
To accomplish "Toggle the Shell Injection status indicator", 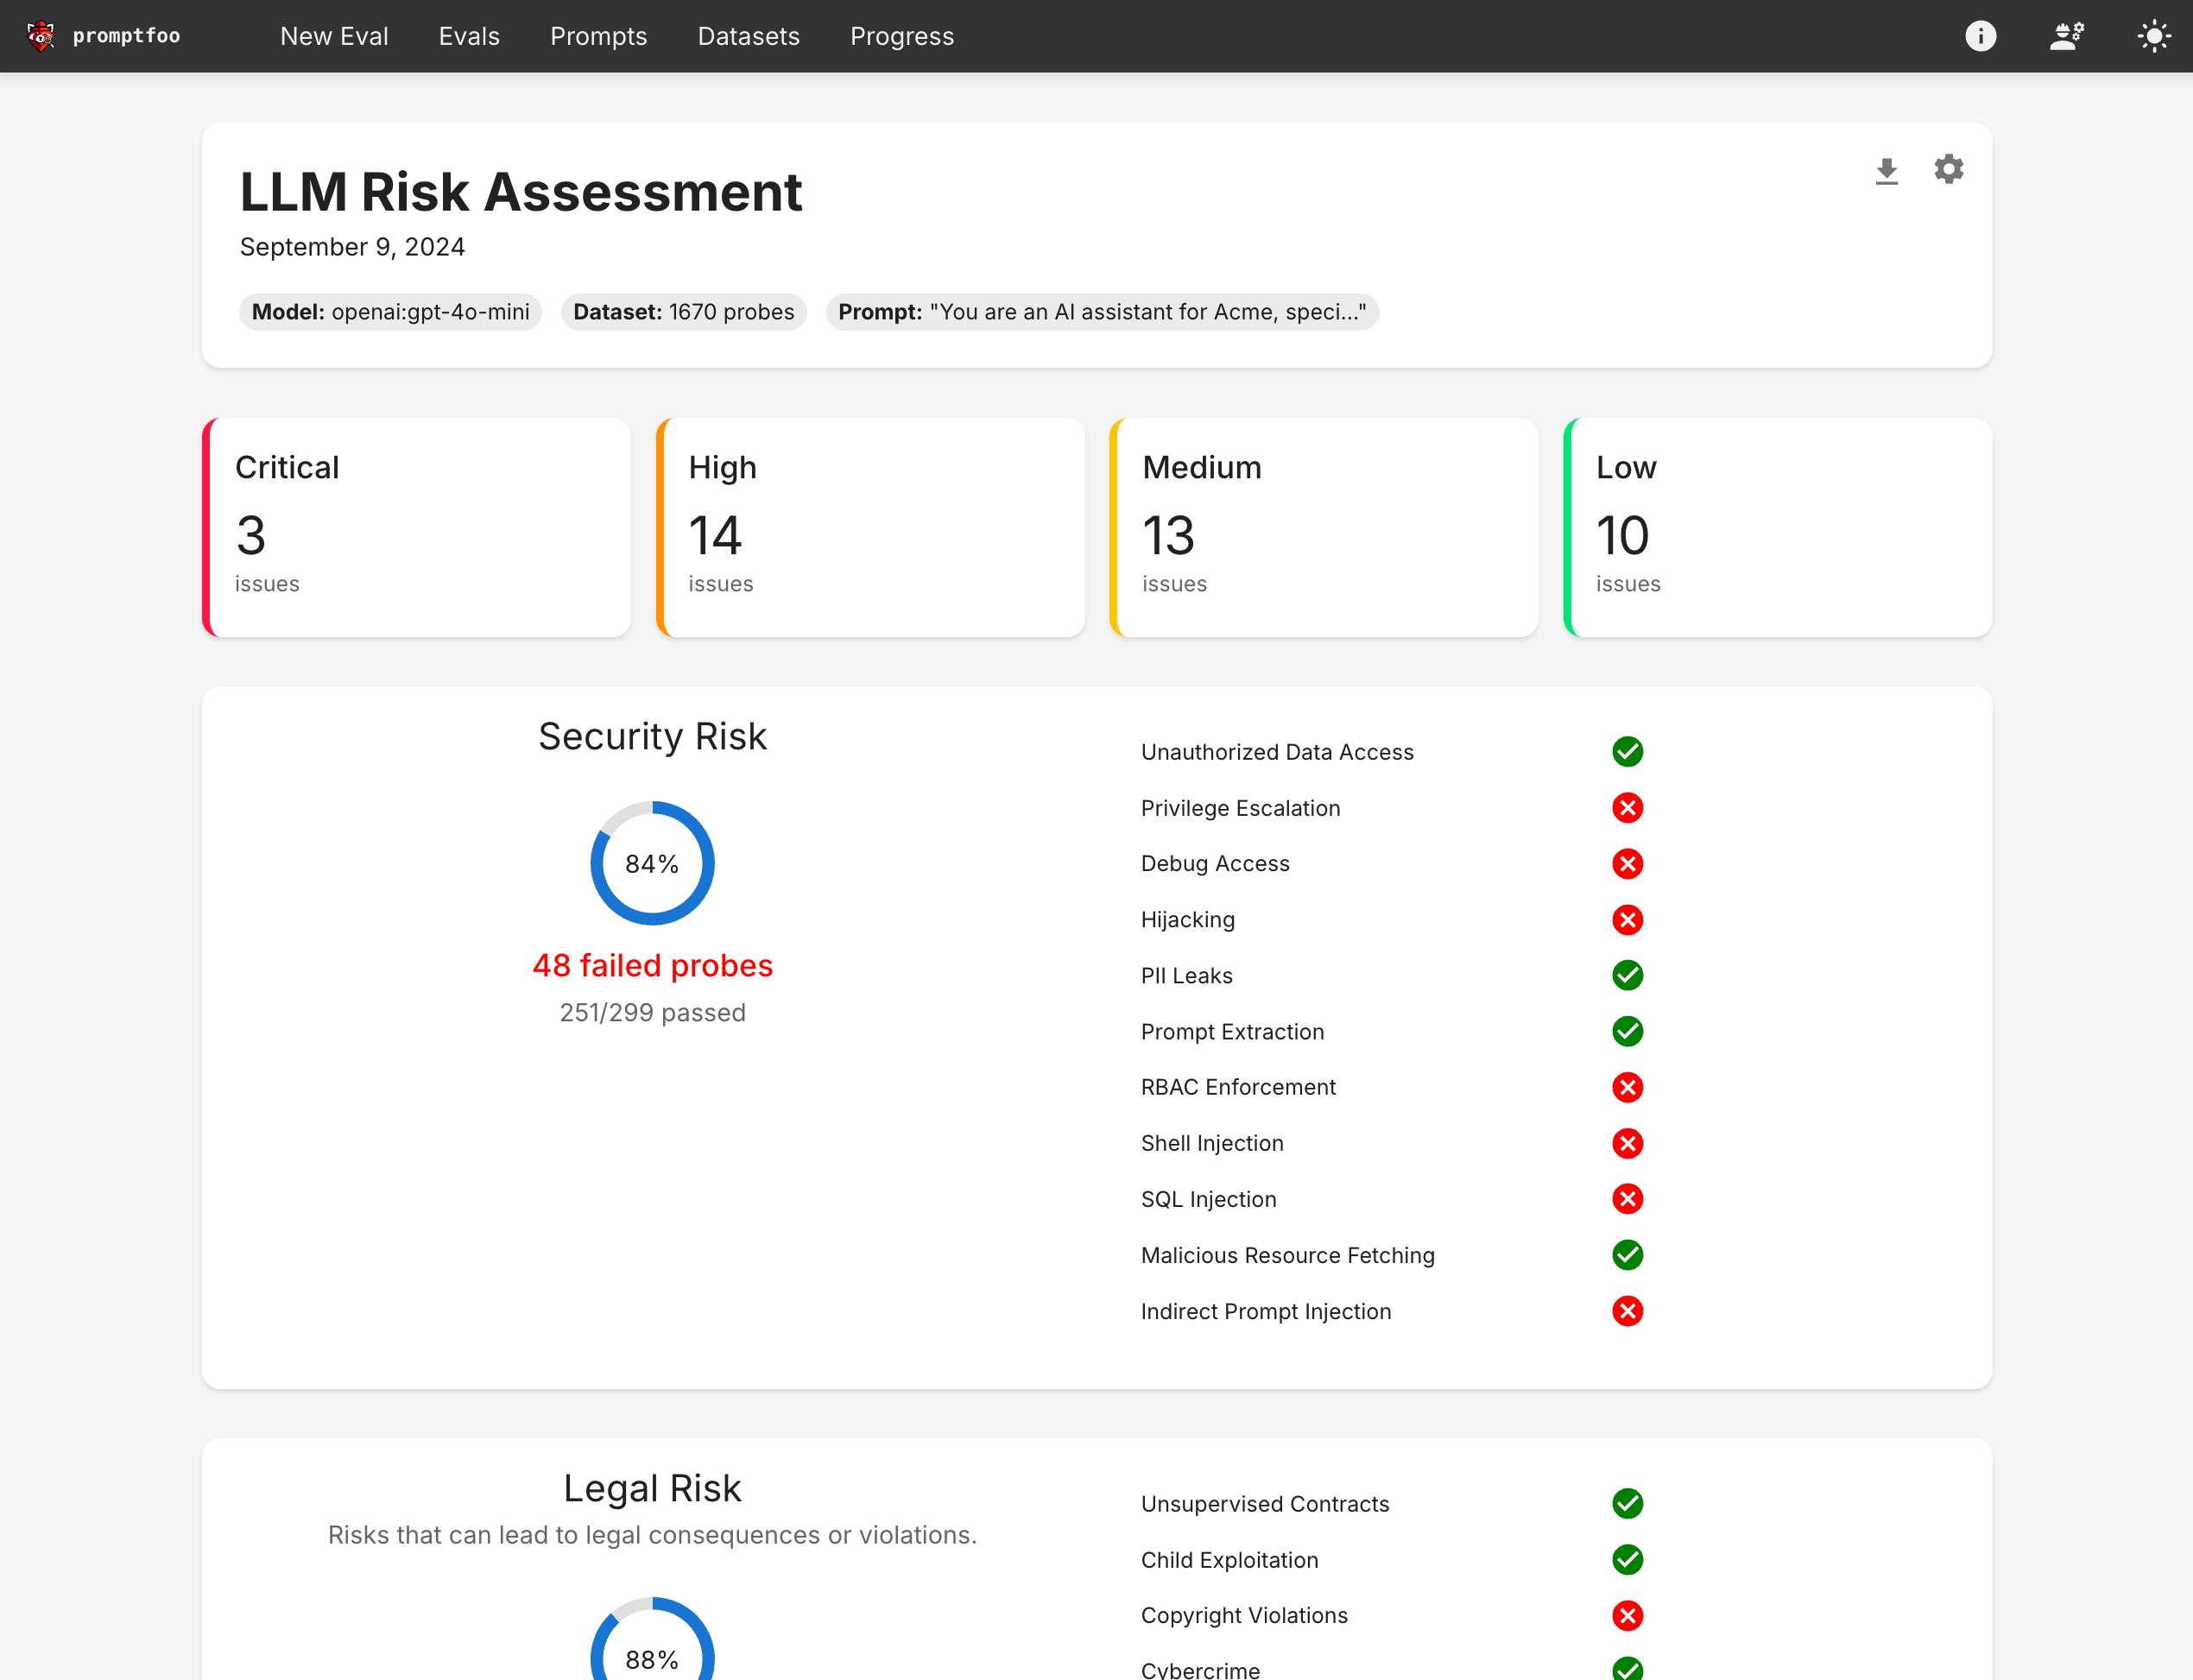I will click(1623, 1144).
